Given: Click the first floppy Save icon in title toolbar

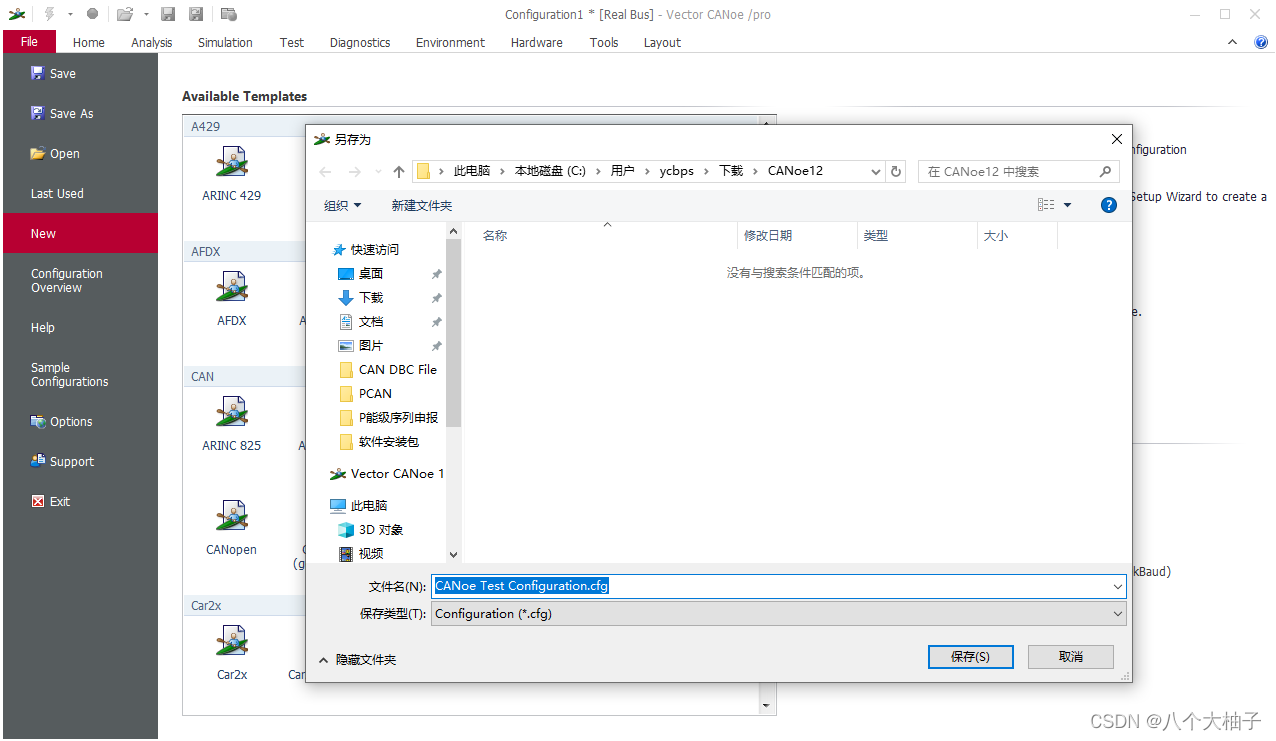Looking at the screenshot, I should [168, 14].
